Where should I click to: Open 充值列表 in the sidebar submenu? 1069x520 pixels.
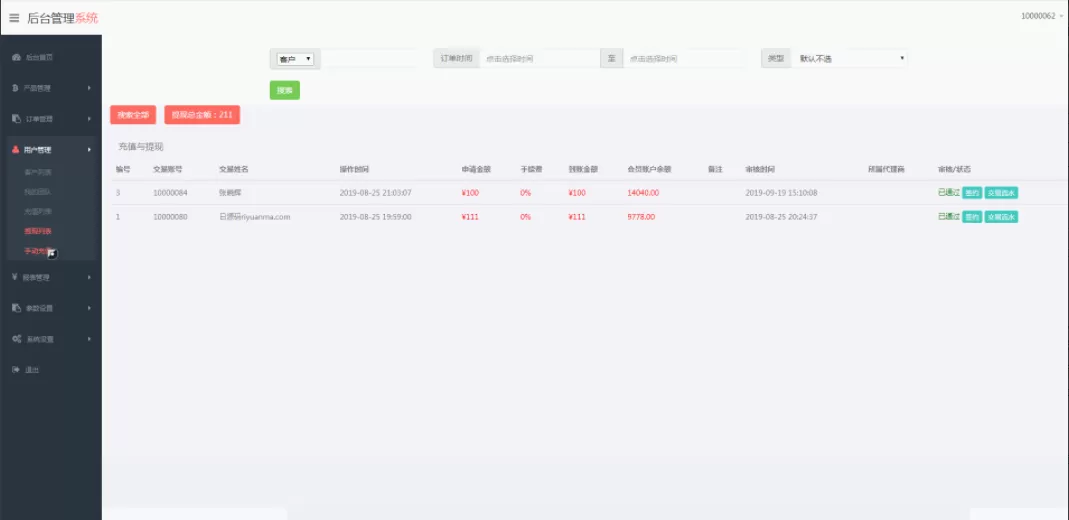click(37, 212)
